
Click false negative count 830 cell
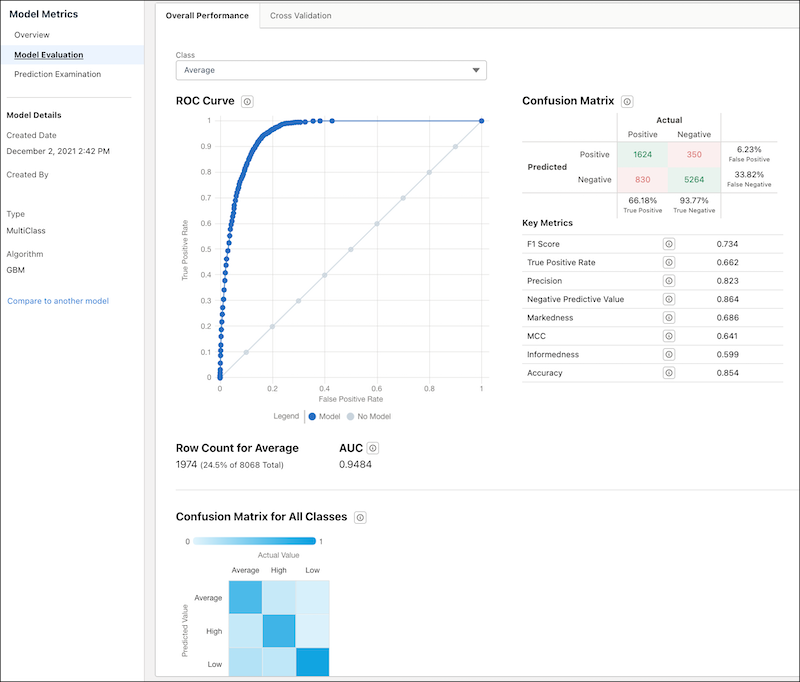pyautogui.click(x=642, y=180)
